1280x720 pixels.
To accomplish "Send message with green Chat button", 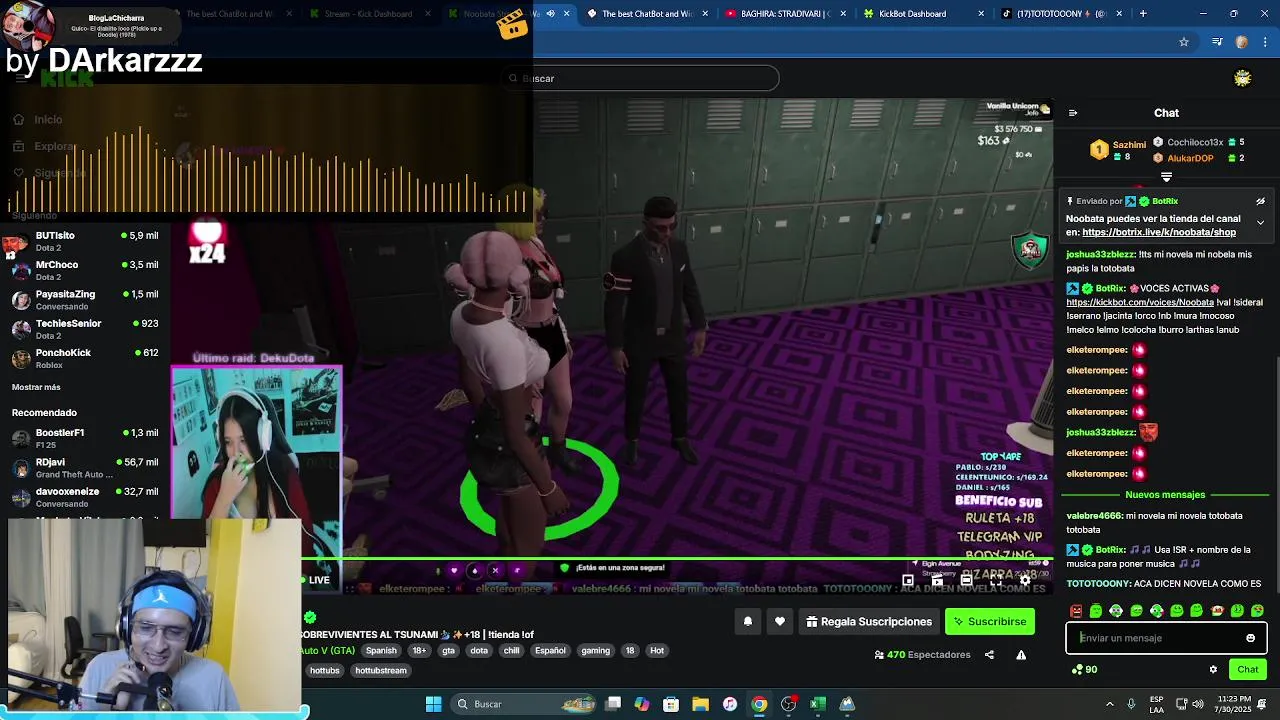I will (1247, 670).
